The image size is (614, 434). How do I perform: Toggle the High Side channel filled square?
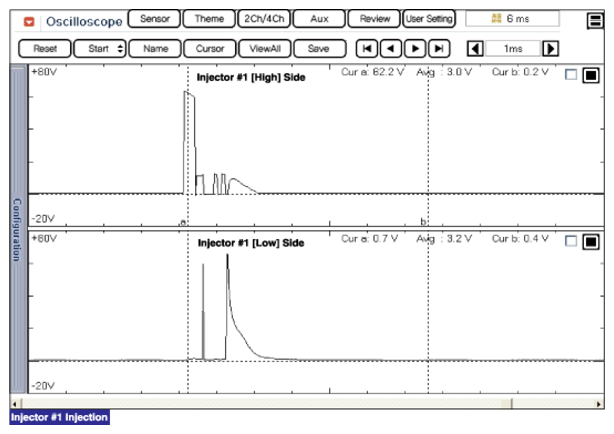[x=589, y=75]
